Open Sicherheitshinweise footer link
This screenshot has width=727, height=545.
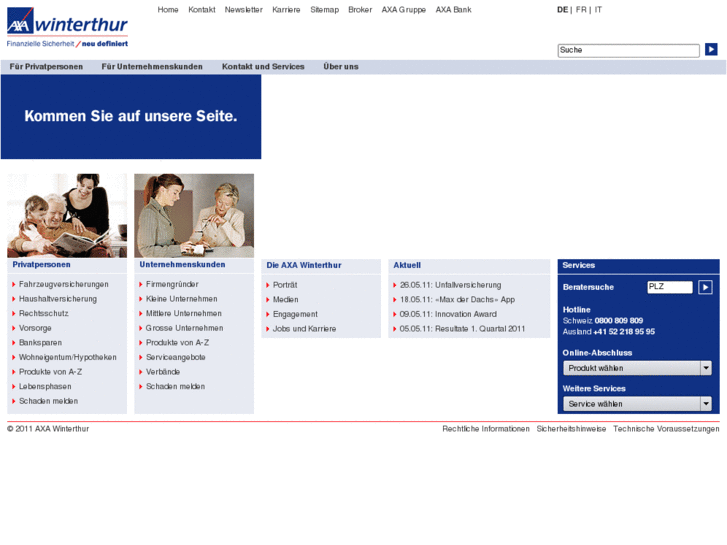coord(571,429)
